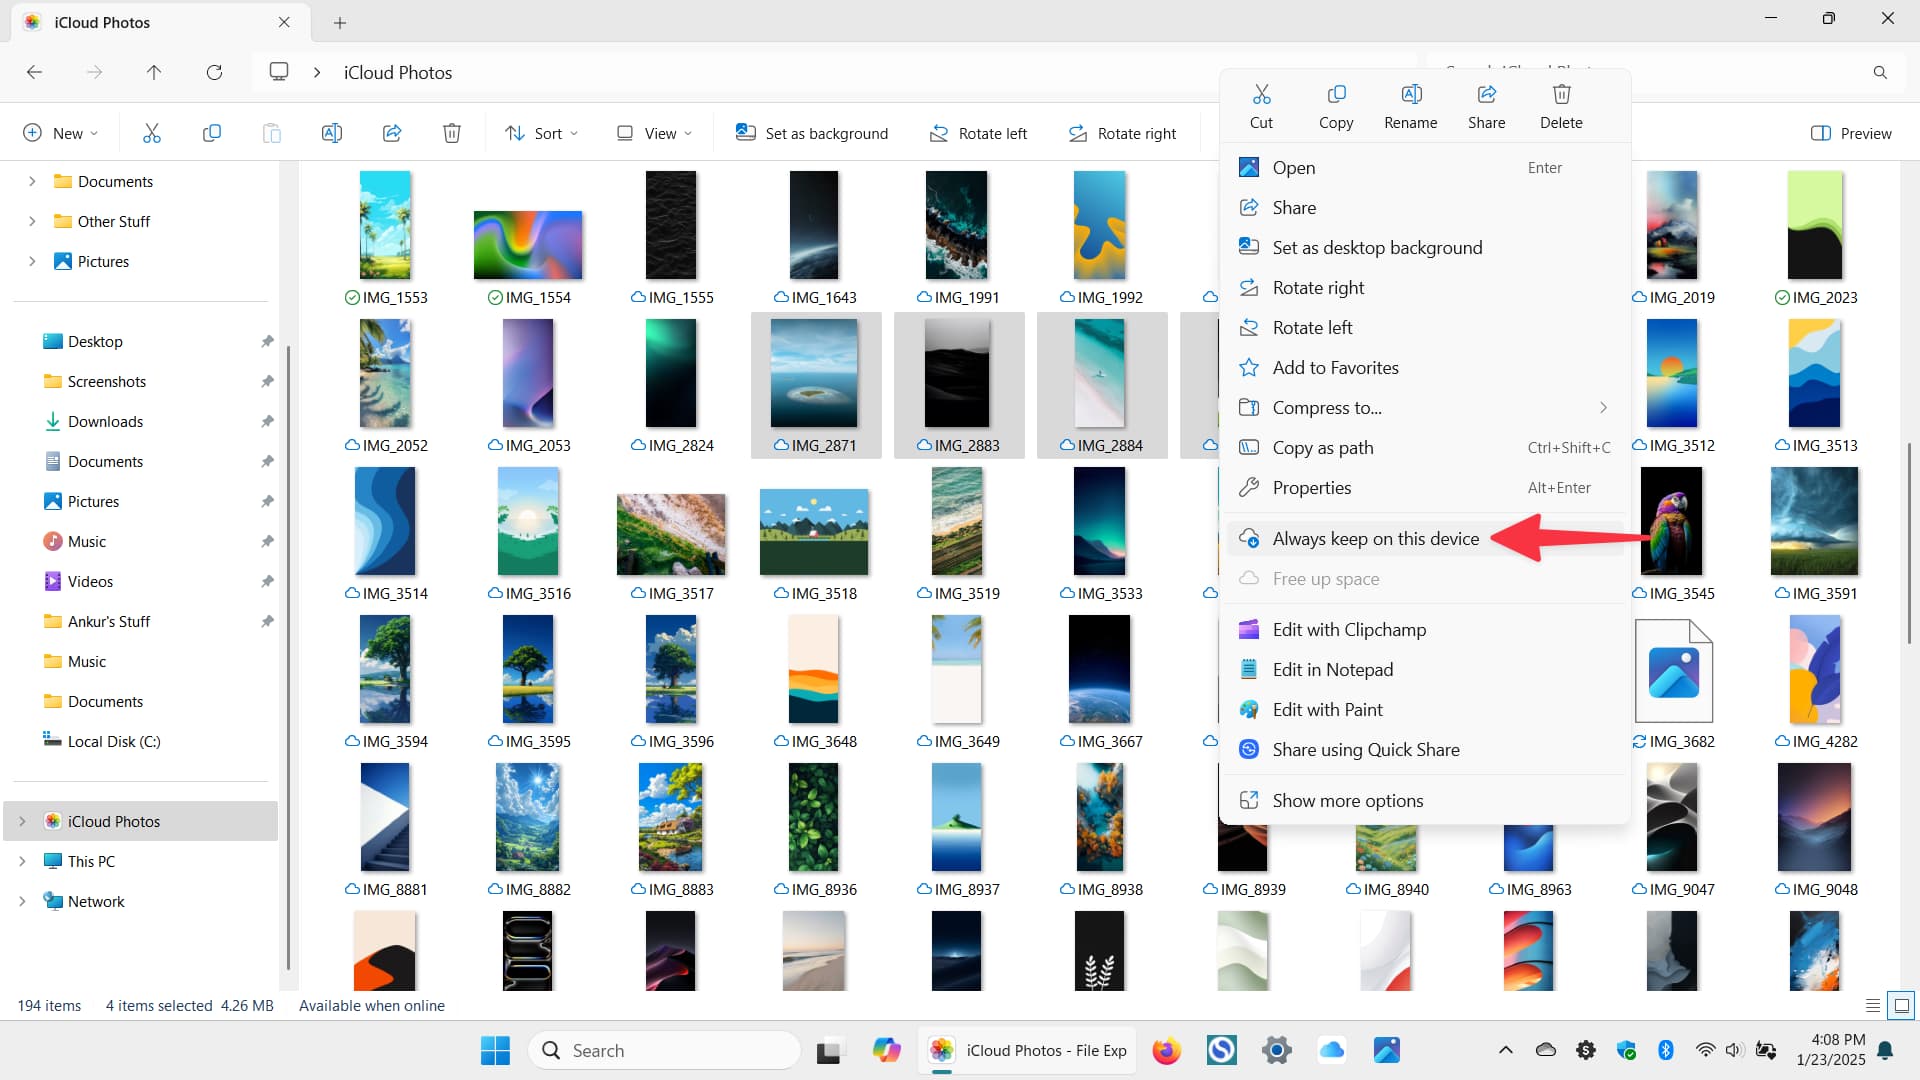Open the Sort dropdown

click(x=541, y=133)
